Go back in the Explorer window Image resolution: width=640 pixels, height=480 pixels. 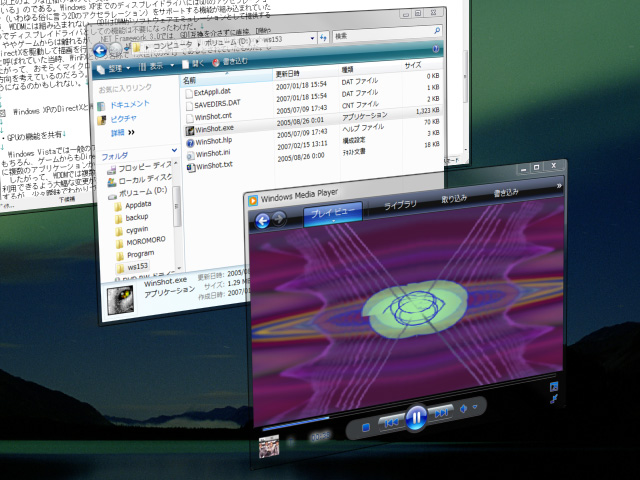pos(100,51)
